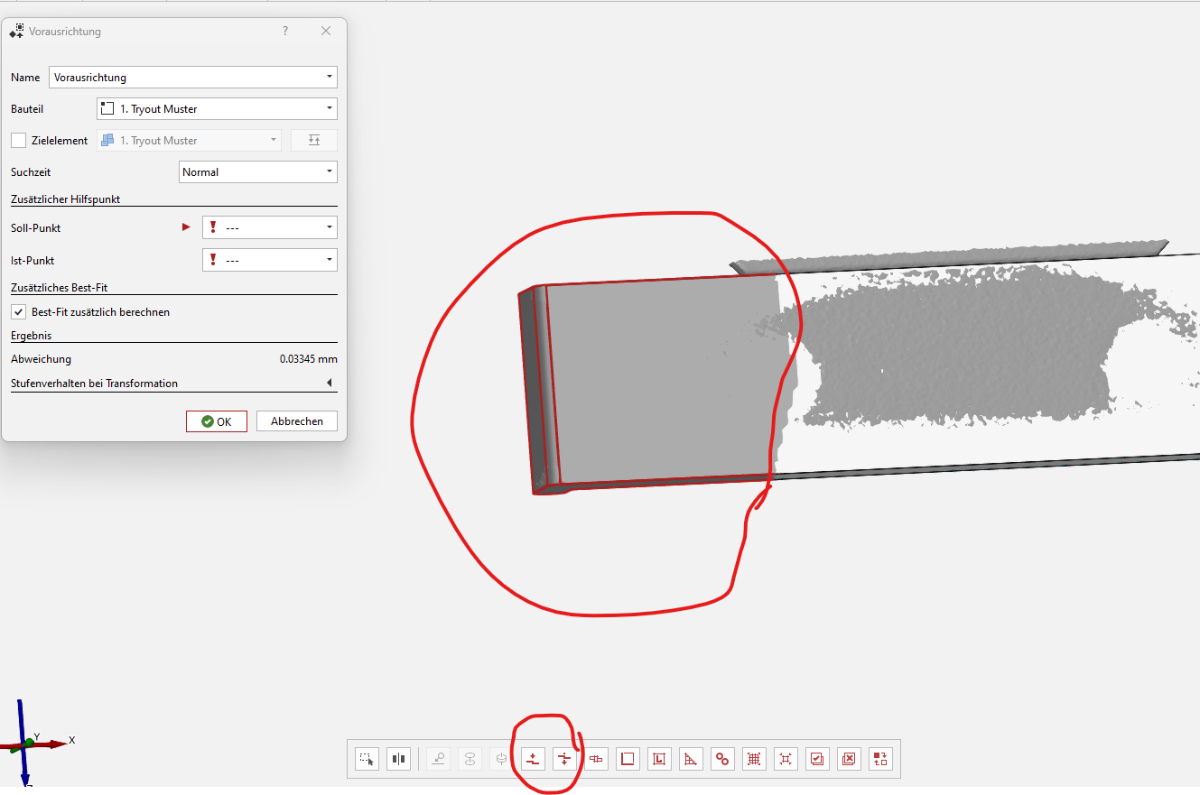Open the Soll-Punkt dropdown
Viewport: 1200px width, 795px height.
[x=270, y=228]
